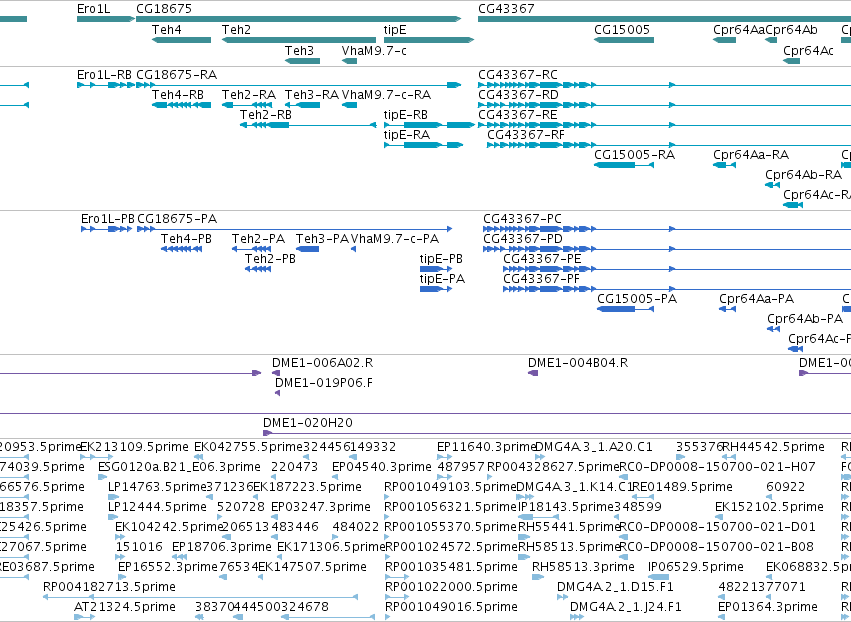Select the DME1-020H20 BAC label

[308, 423]
